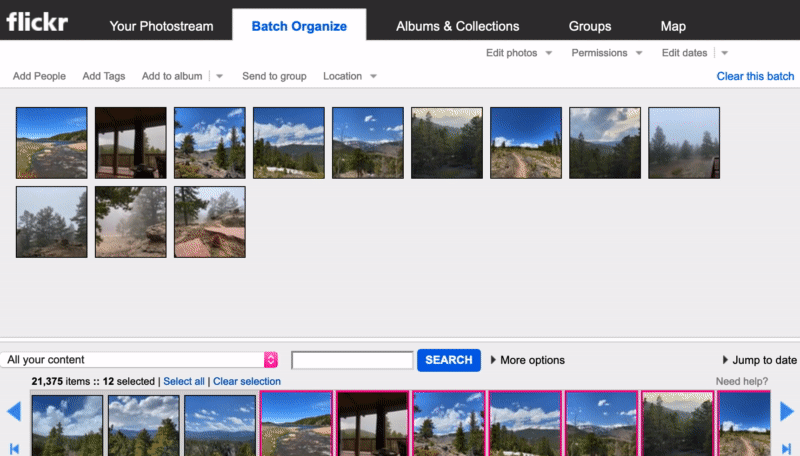Jump to the last filmstrip page
This screenshot has height=456, width=800.
click(x=786, y=448)
